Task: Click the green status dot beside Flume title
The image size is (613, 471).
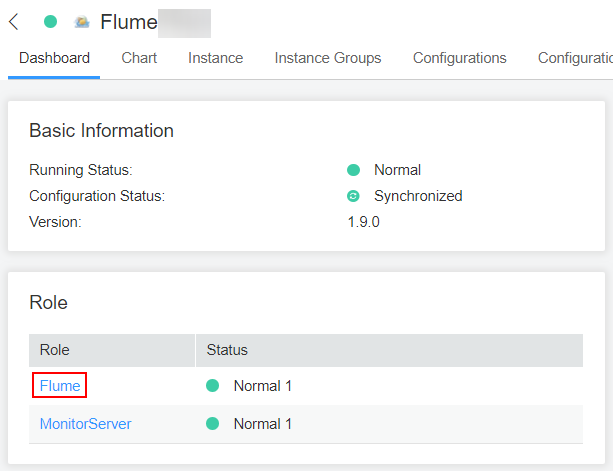Action: [51, 22]
